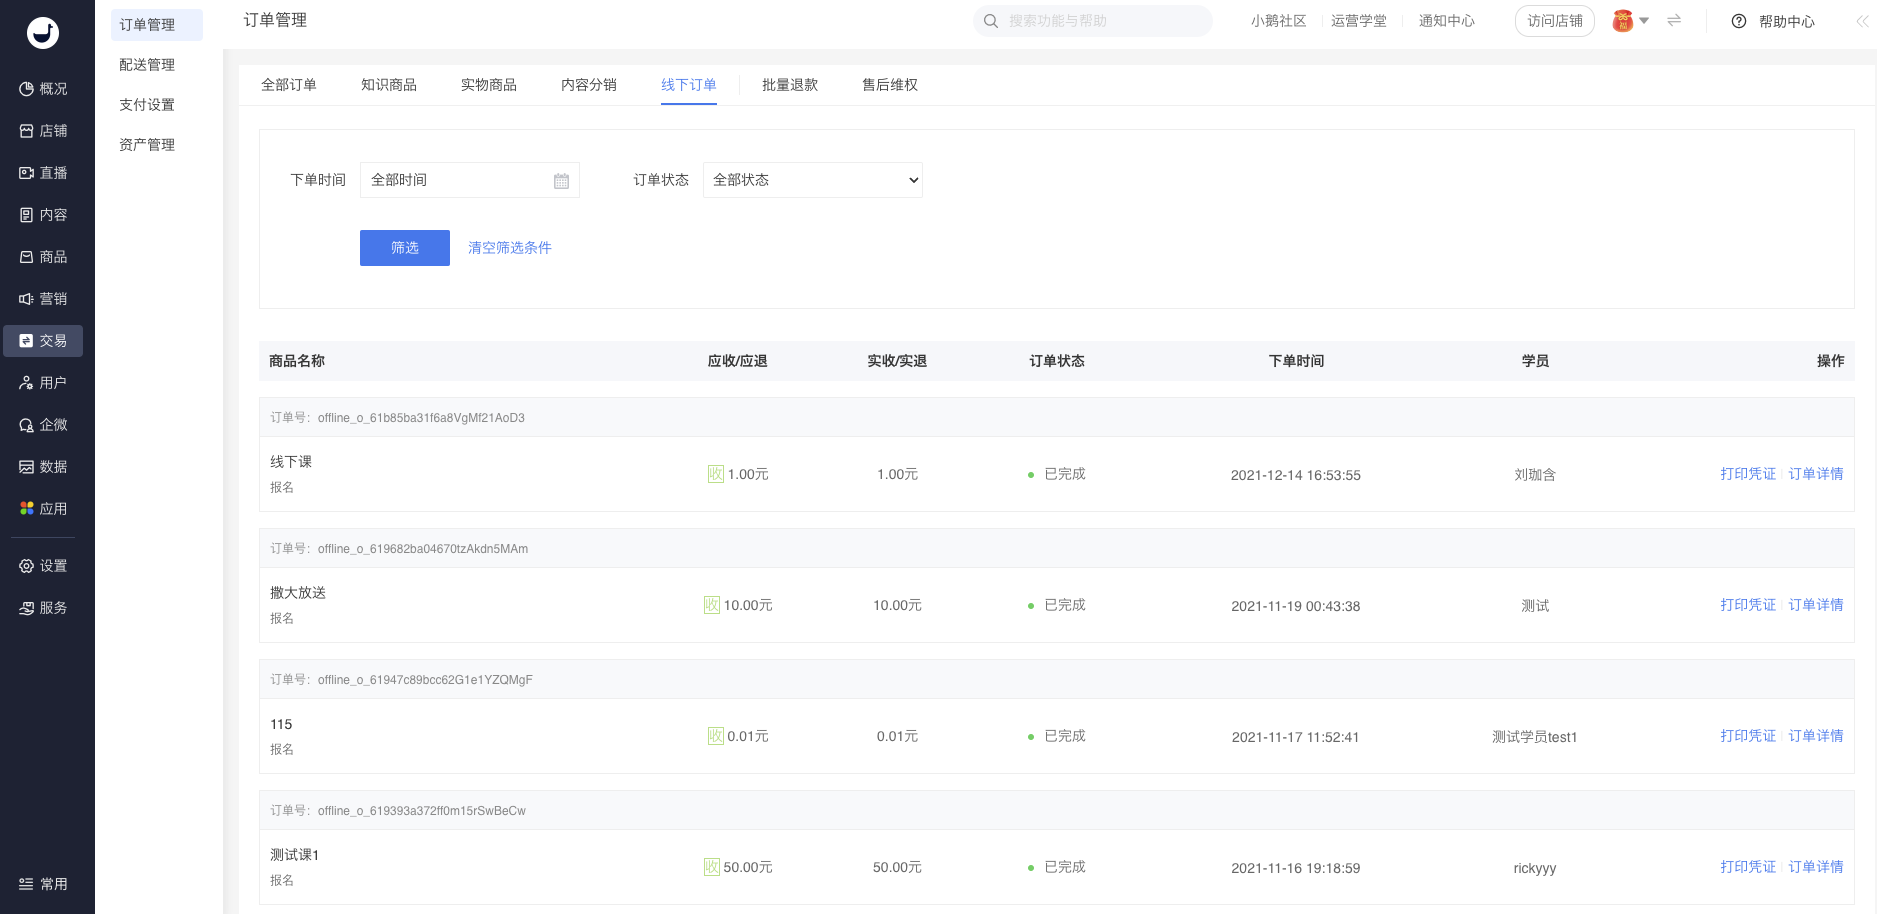Open the avatar account dropdown arrow
Screen dimensions: 1877x914
[1644, 21]
